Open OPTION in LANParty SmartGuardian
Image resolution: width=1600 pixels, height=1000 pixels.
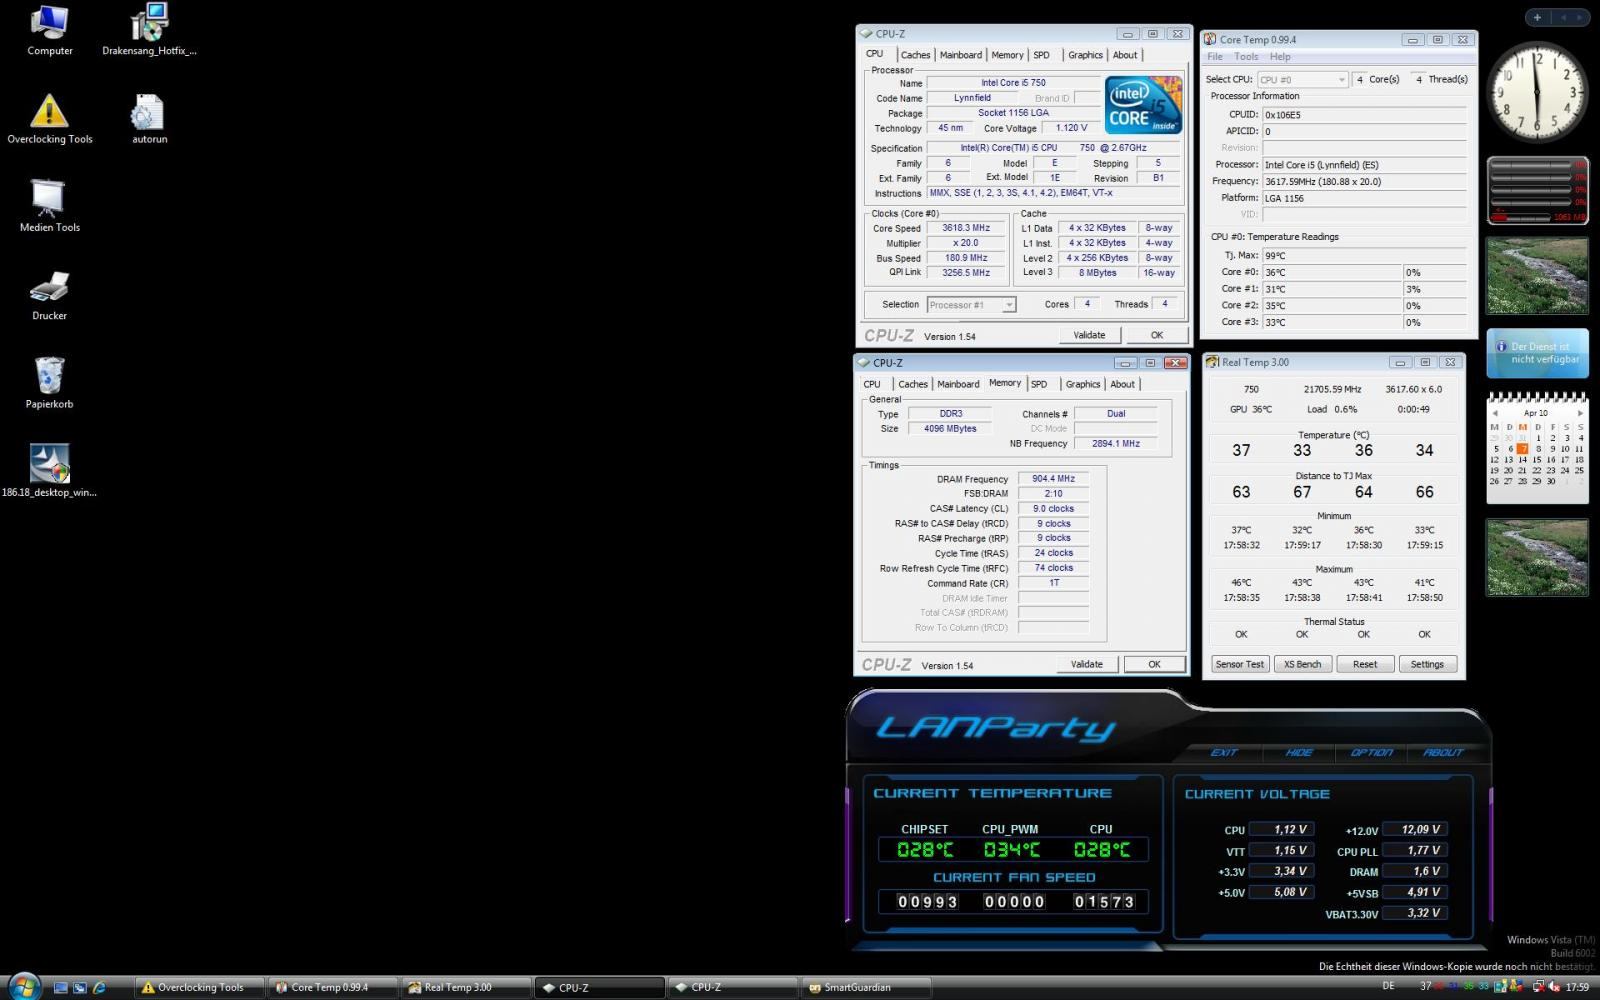click(1371, 753)
